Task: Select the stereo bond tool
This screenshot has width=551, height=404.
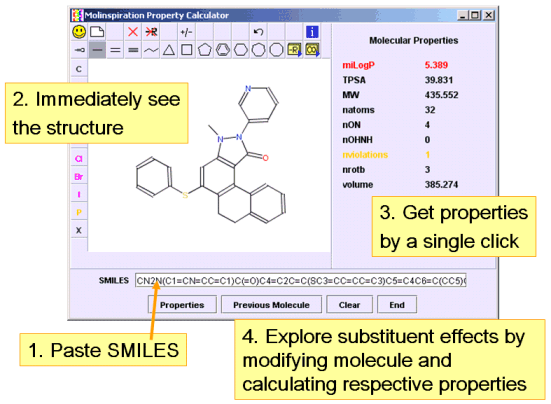Action: tap(79, 50)
